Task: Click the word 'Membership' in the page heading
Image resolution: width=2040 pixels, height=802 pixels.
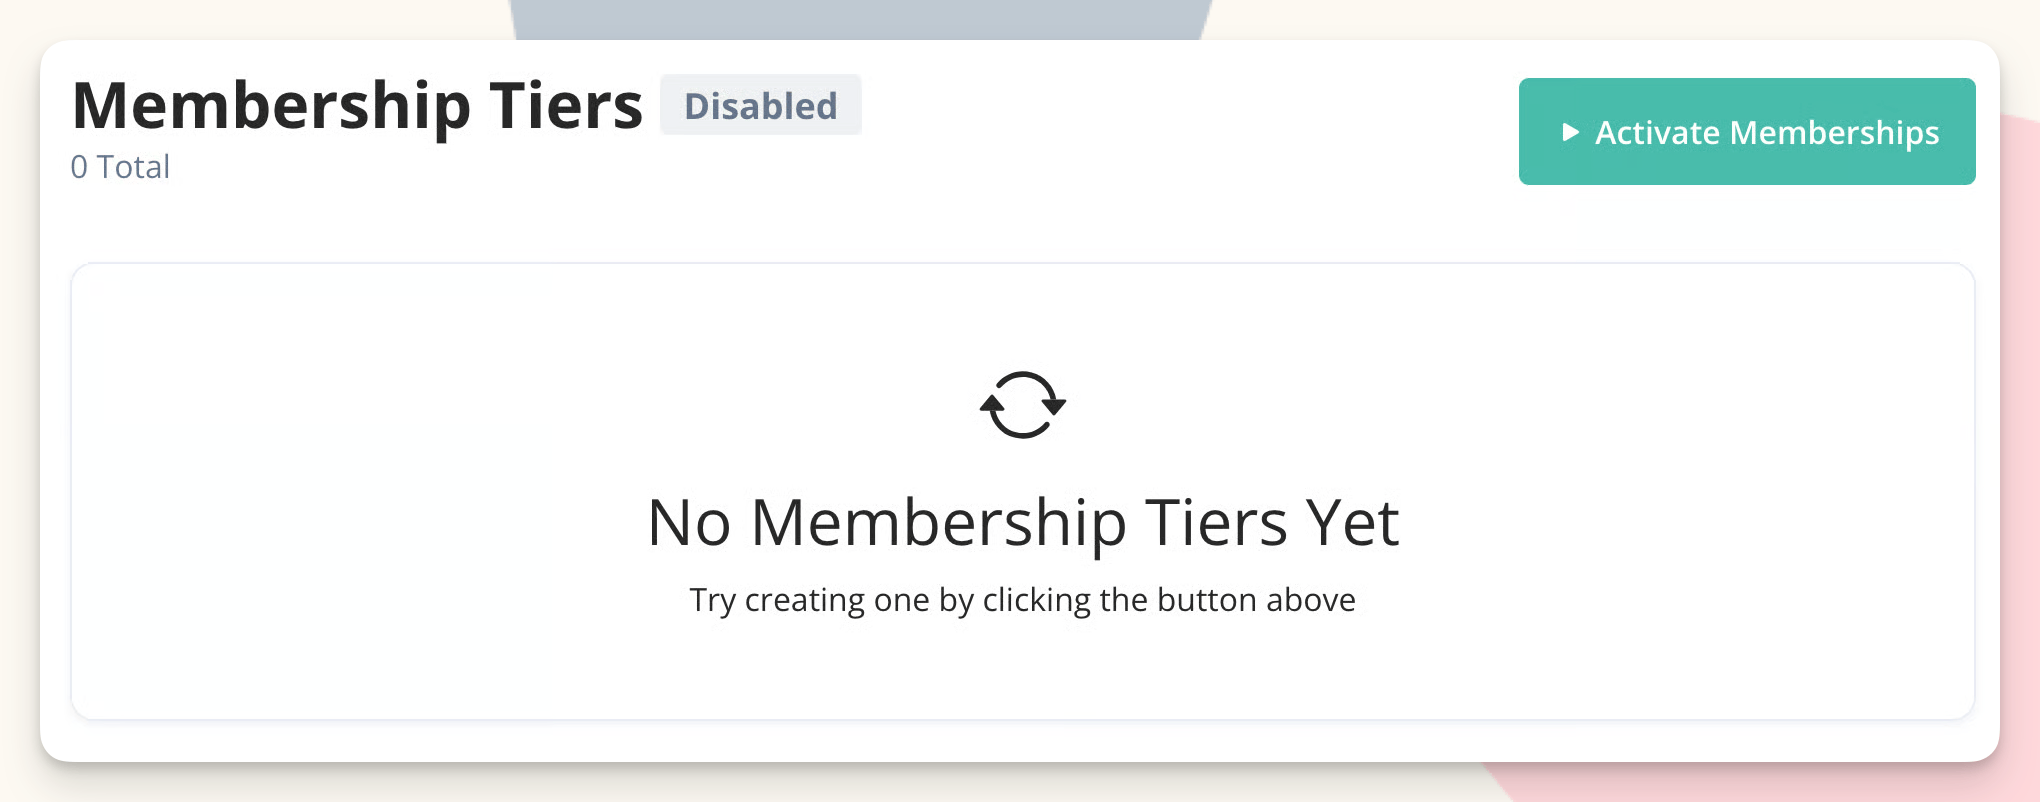Action: (272, 107)
